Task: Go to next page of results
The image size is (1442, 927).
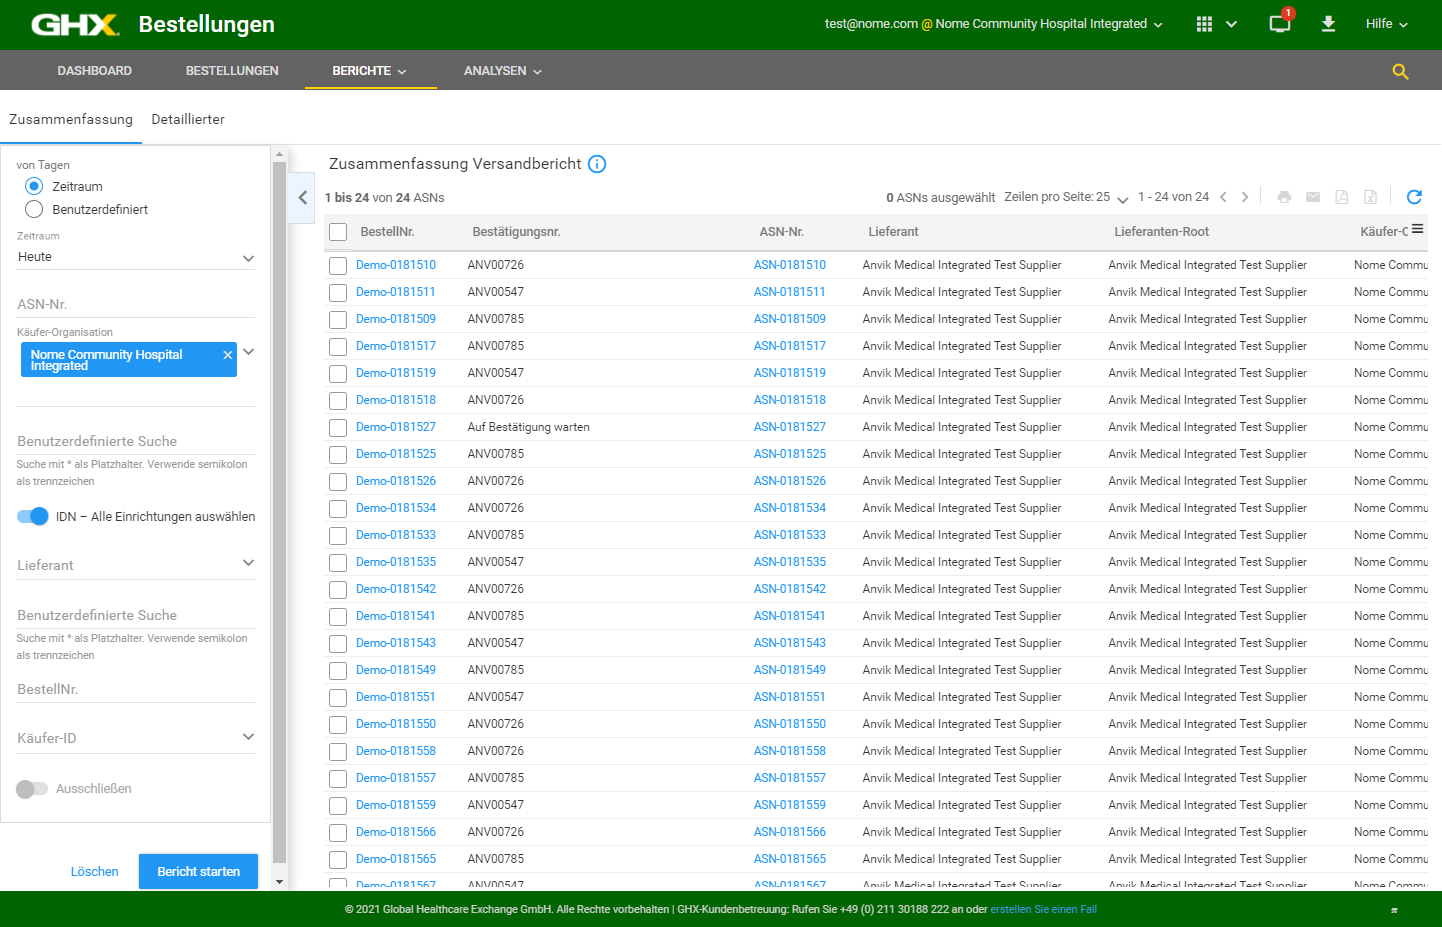Action: point(1245,197)
